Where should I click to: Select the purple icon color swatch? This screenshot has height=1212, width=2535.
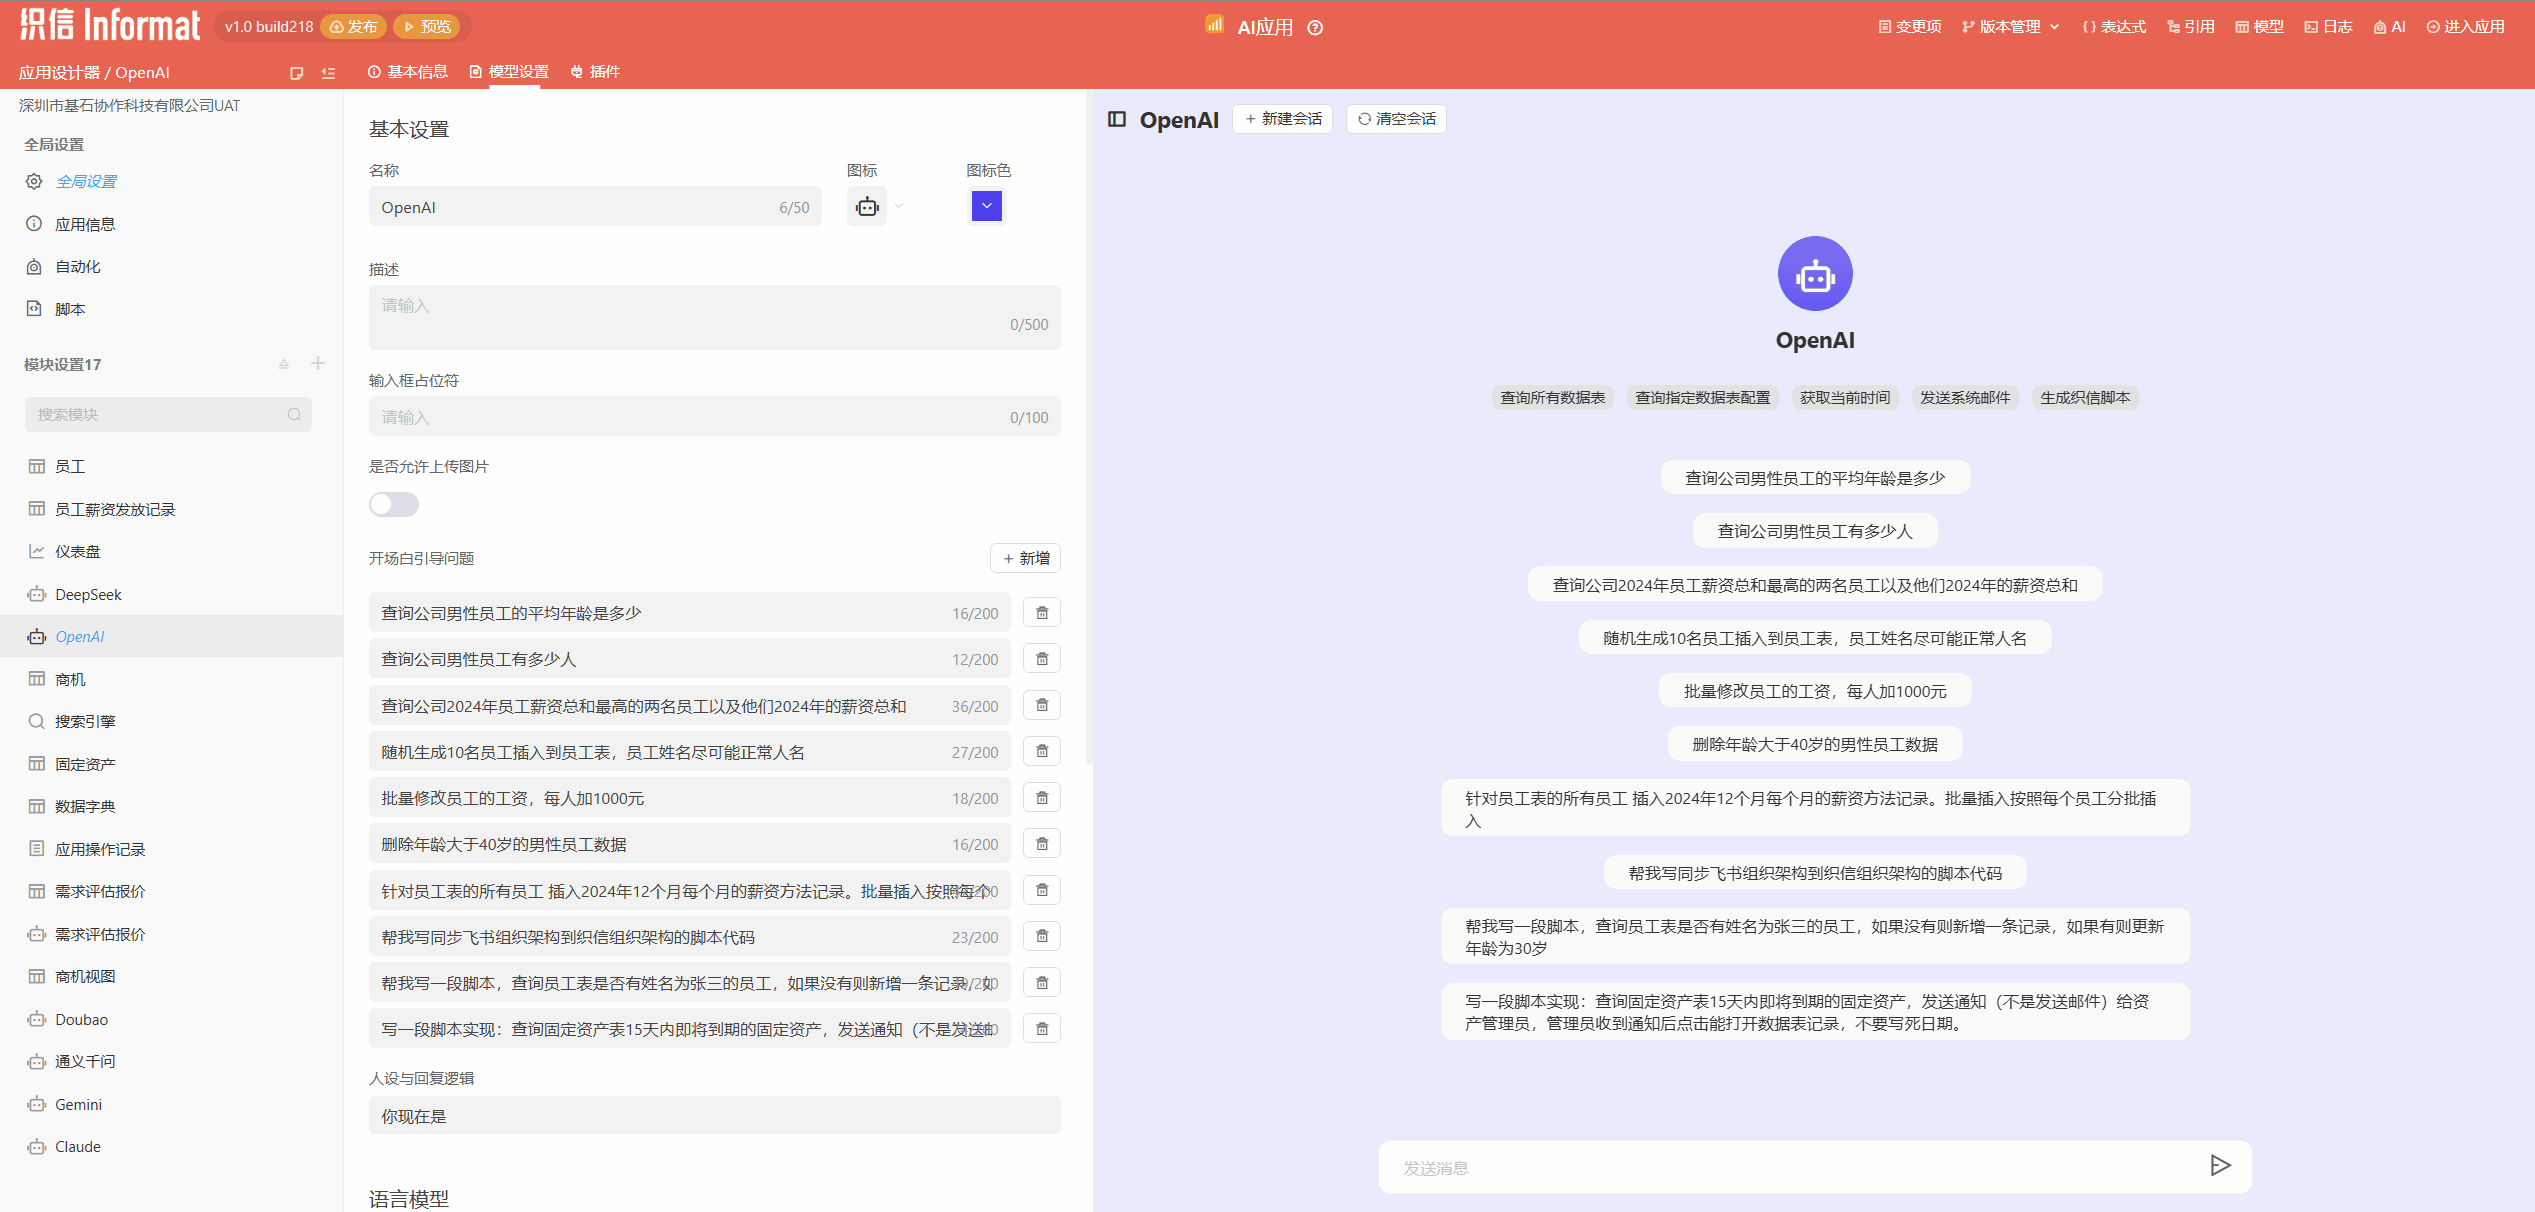986,206
